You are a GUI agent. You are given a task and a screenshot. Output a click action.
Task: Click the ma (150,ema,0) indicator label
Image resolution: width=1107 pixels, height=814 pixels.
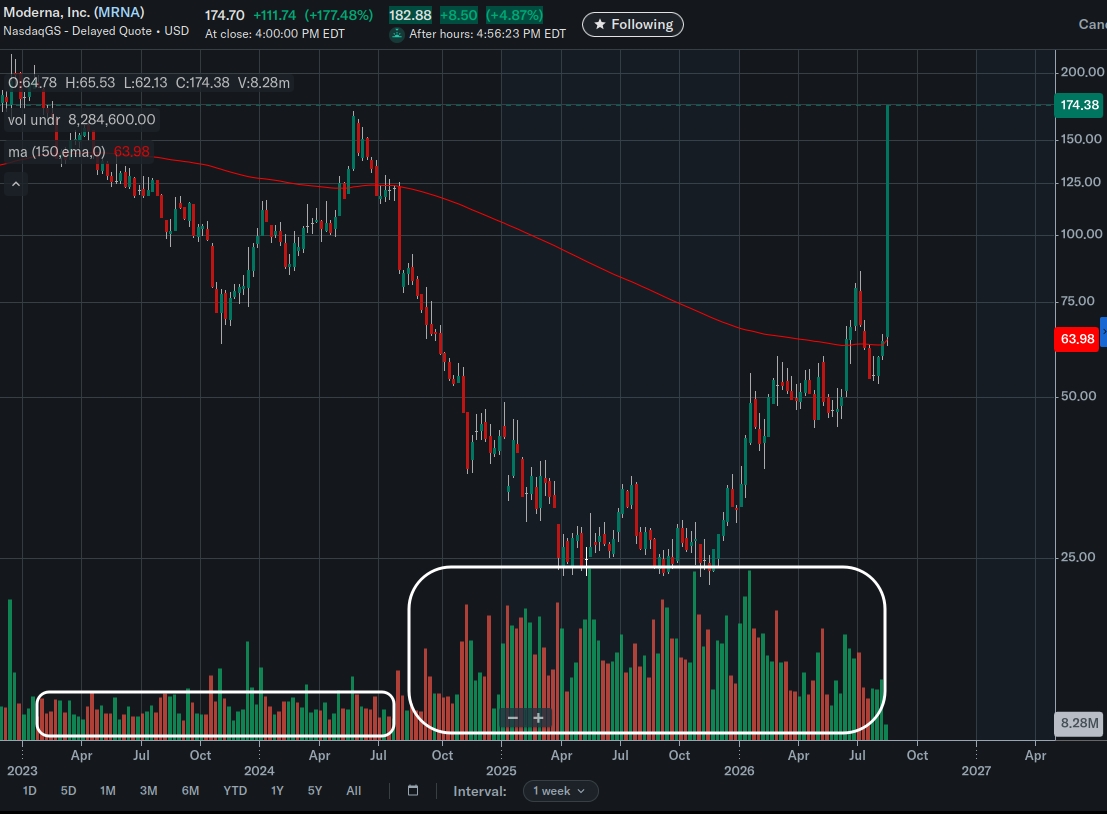tap(56, 152)
